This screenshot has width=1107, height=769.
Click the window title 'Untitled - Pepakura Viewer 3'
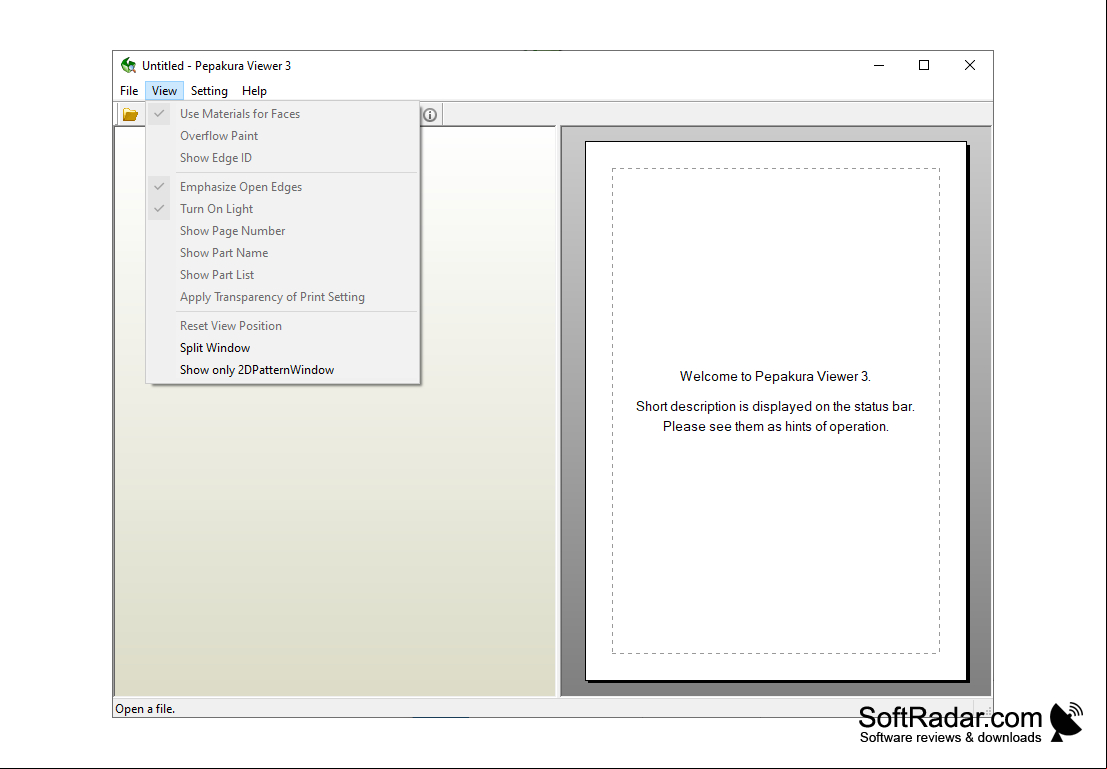(216, 66)
